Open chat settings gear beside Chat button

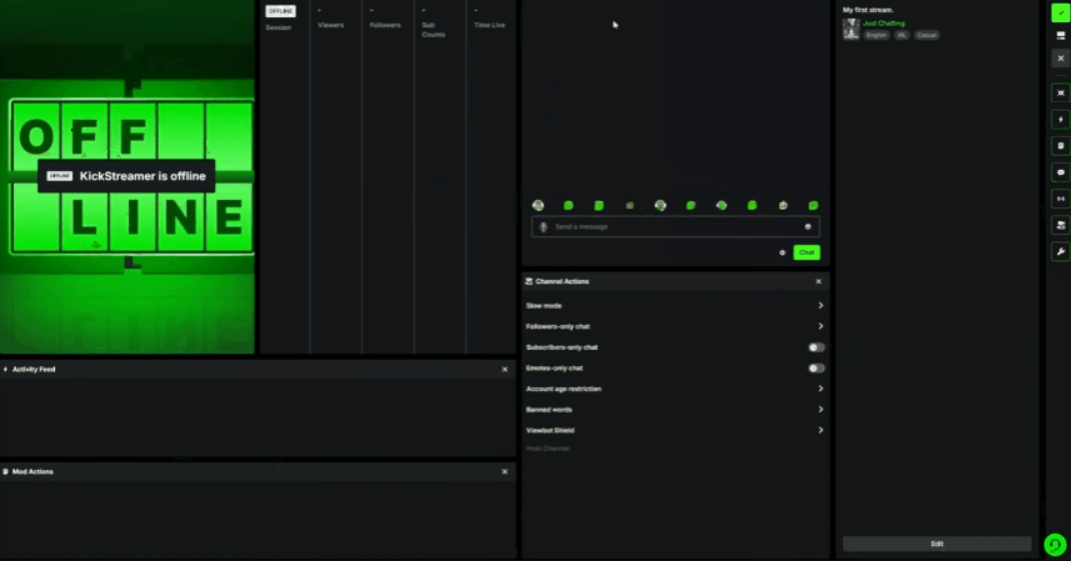point(782,253)
